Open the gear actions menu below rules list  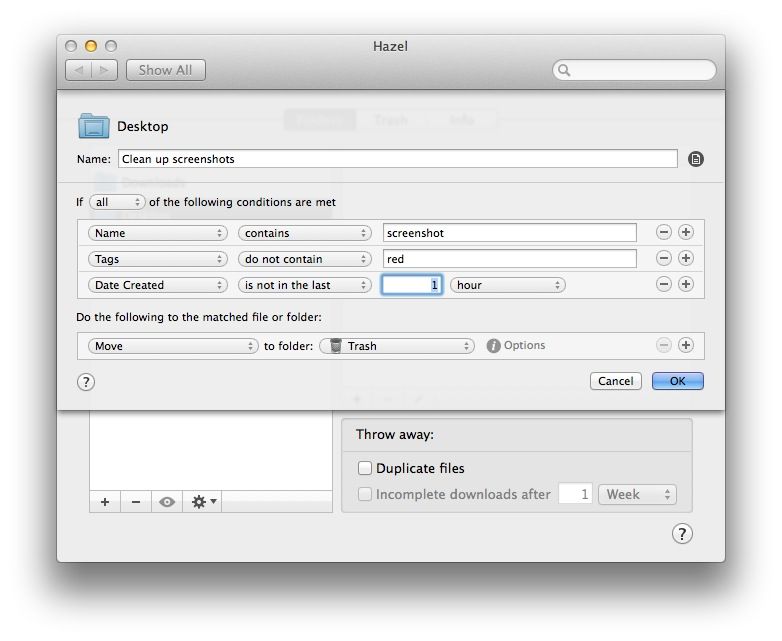203,502
